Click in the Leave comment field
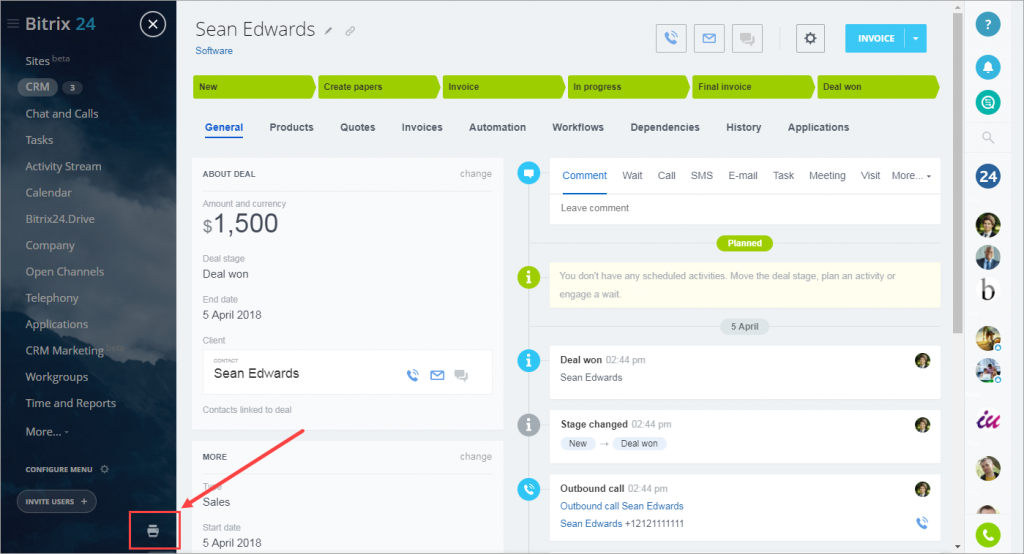Screen dimensions: 1024x554 (744, 208)
